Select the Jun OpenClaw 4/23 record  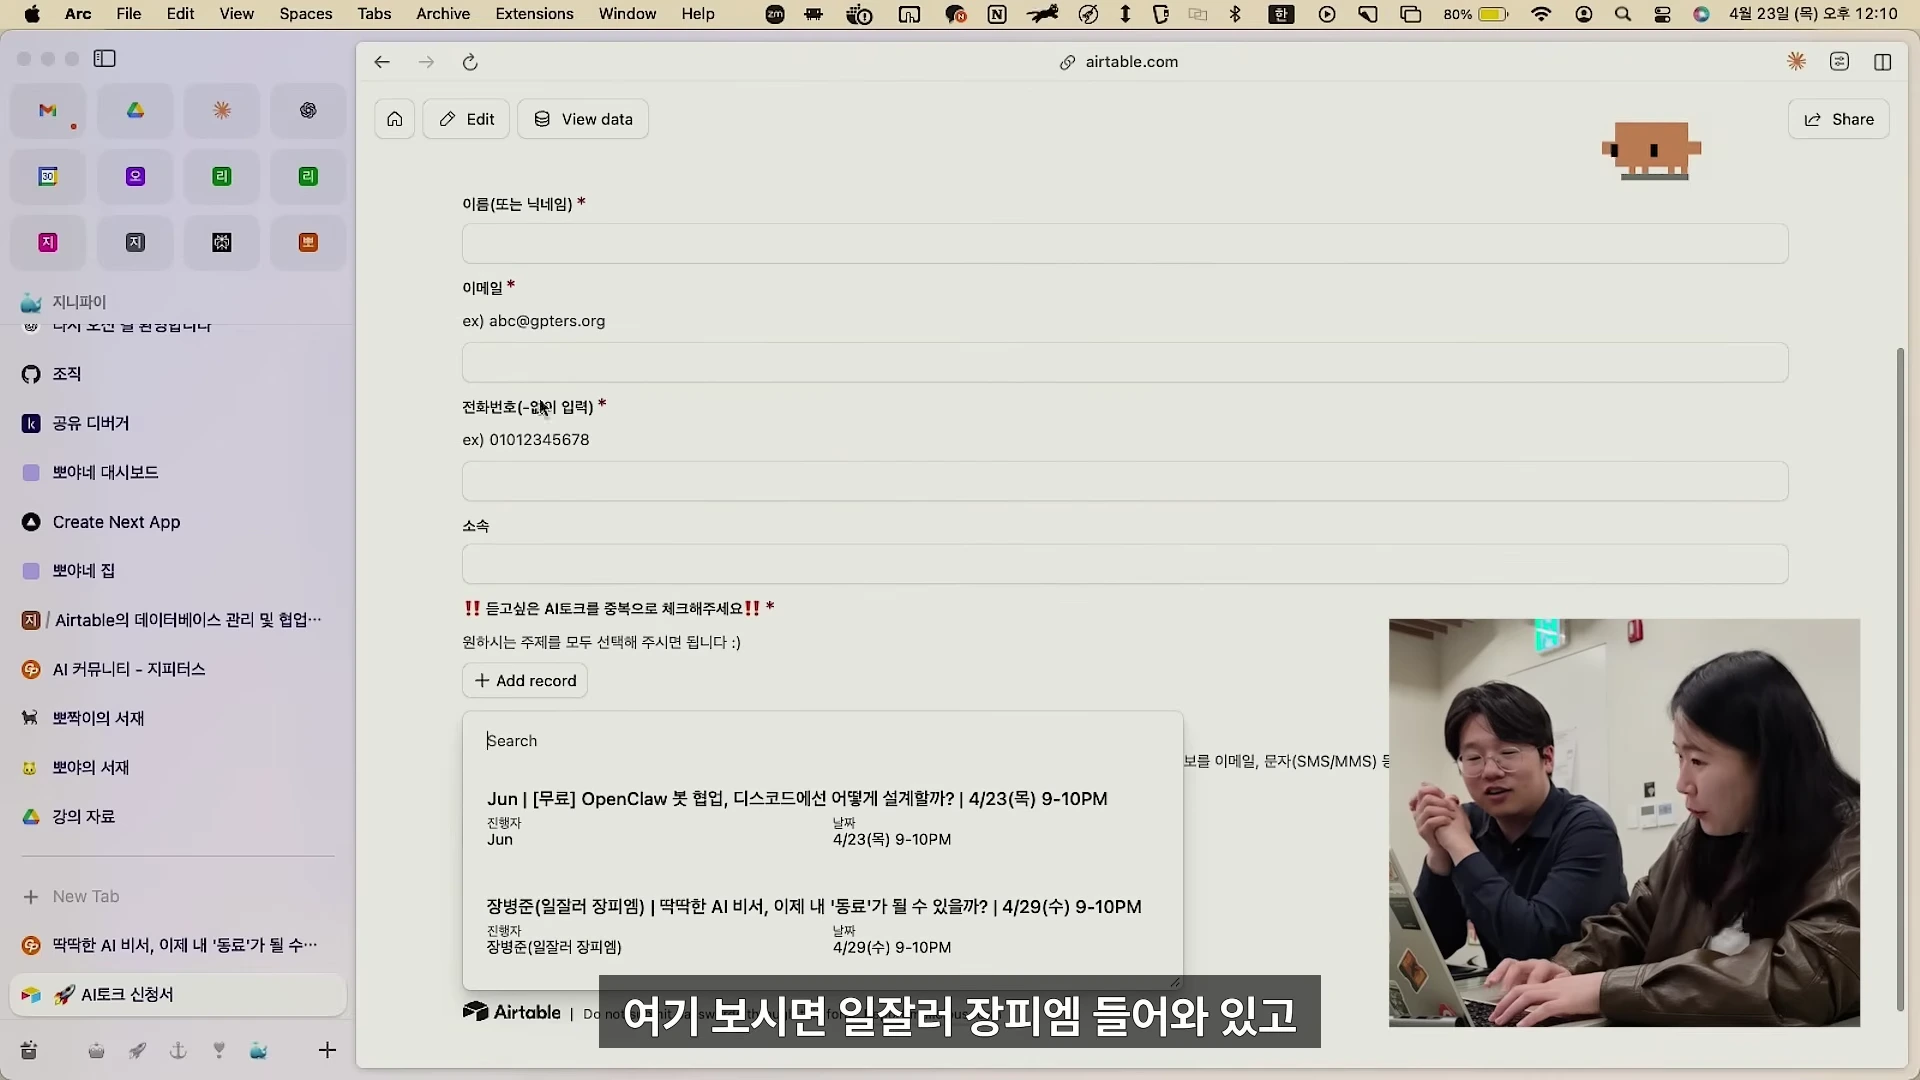(x=823, y=818)
